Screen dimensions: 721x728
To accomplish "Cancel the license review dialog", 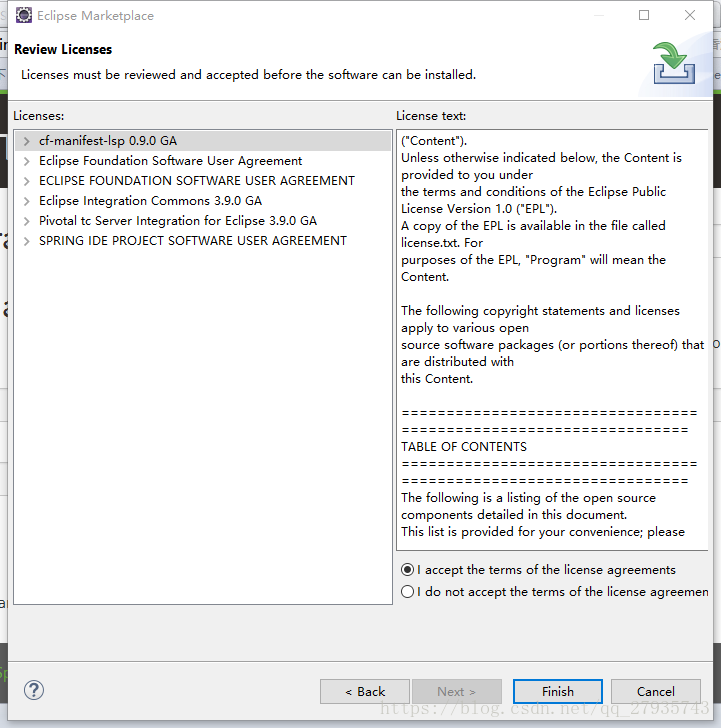I will [x=656, y=691].
